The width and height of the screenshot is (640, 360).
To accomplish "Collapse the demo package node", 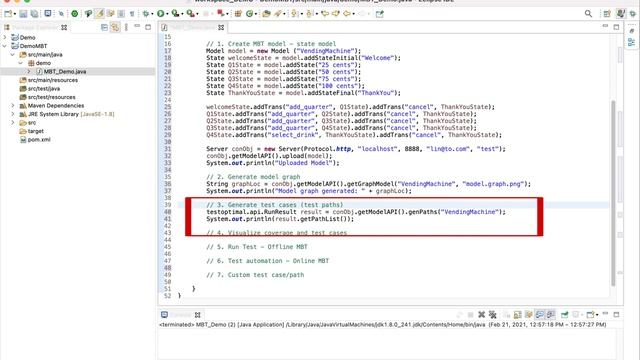I will coord(21,63).
